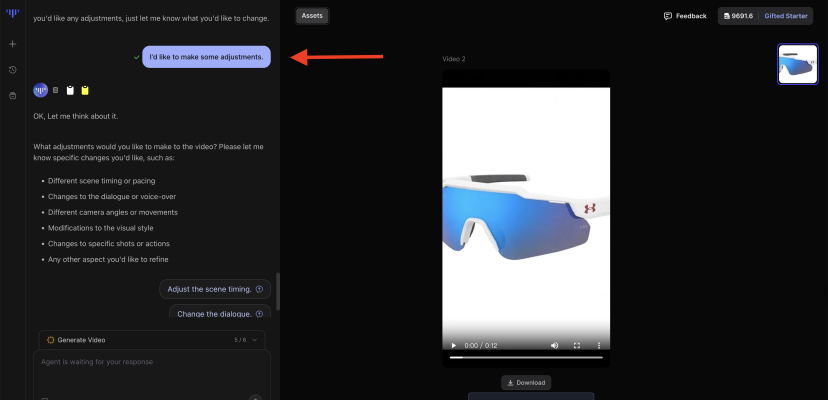This screenshot has width=828, height=400.
Task: Open the history clock icon
Action: (12, 70)
